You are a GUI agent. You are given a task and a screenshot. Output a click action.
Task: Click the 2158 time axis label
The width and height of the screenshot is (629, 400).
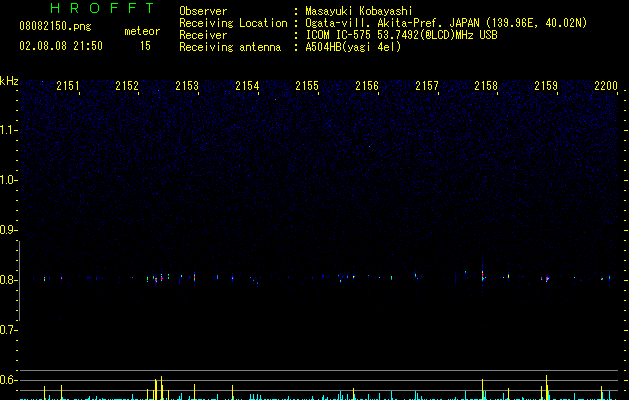click(x=486, y=85)
